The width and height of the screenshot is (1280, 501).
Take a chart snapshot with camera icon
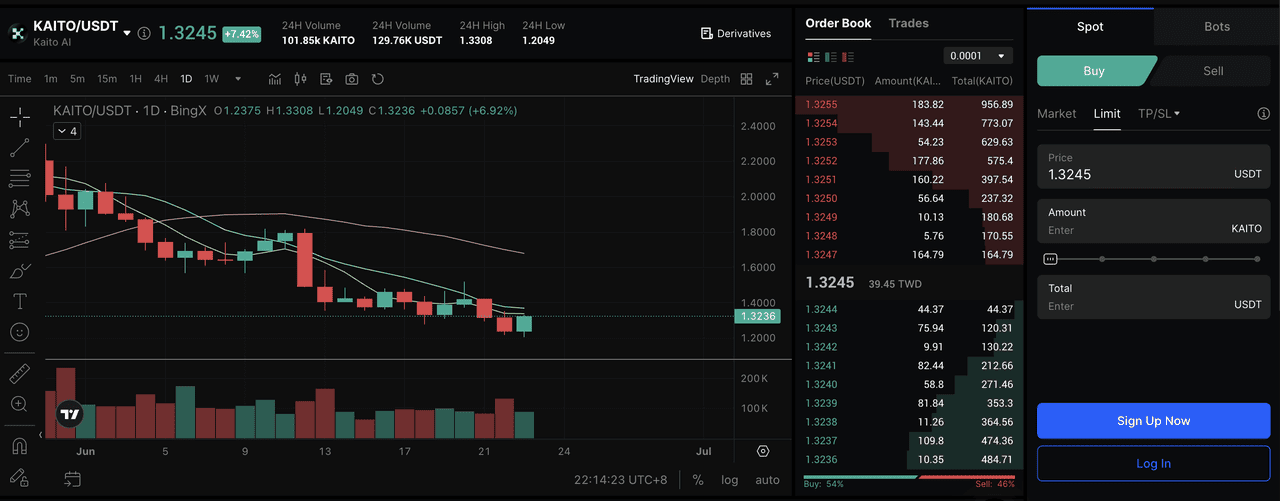pos(352,79)
